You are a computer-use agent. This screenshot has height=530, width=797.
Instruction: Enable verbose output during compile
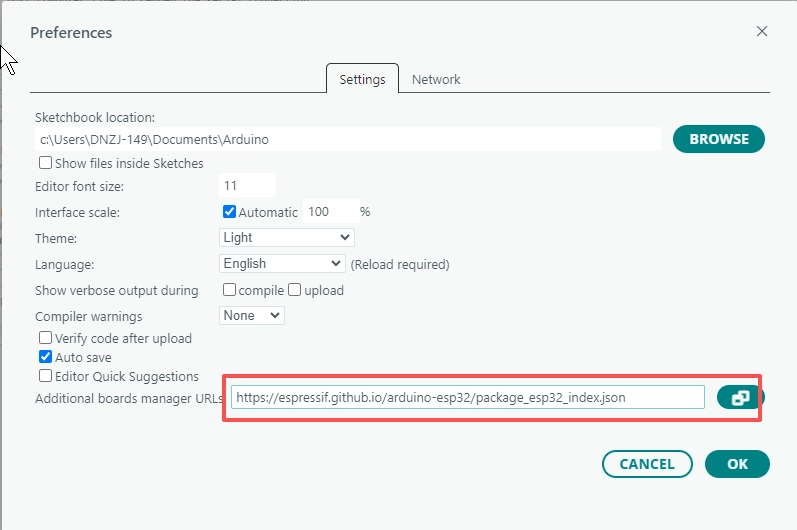coord(229,290)
